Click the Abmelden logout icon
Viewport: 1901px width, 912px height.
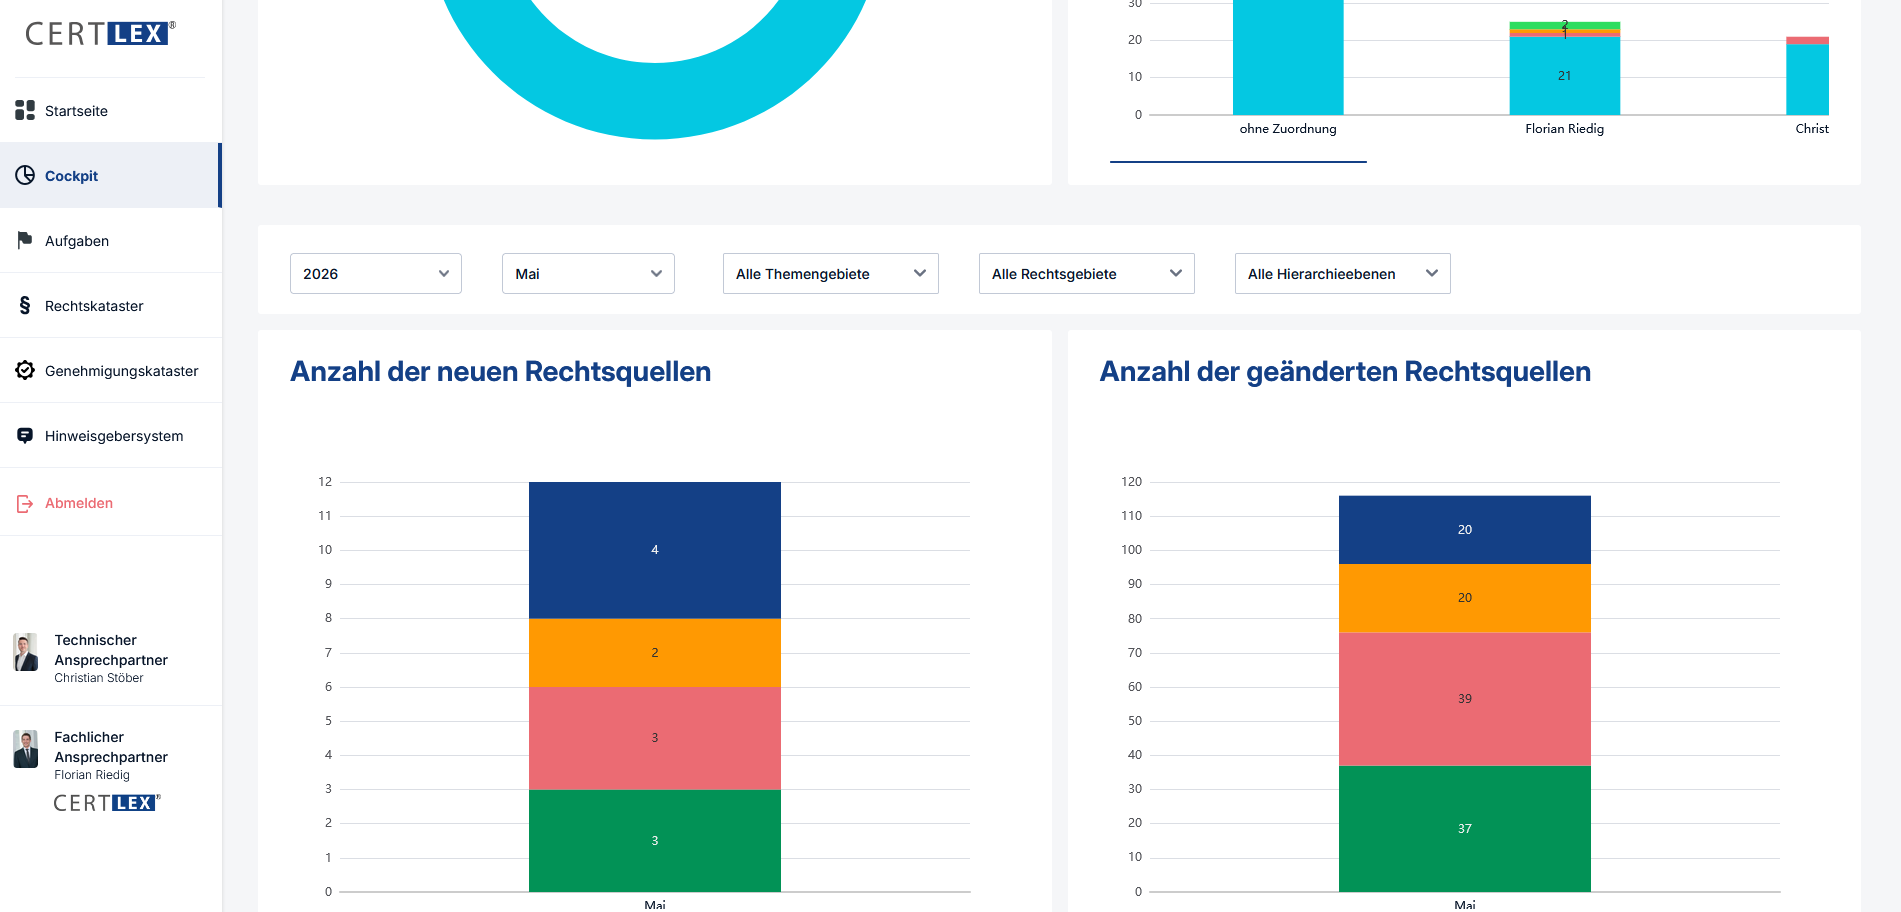pos(25,503)
